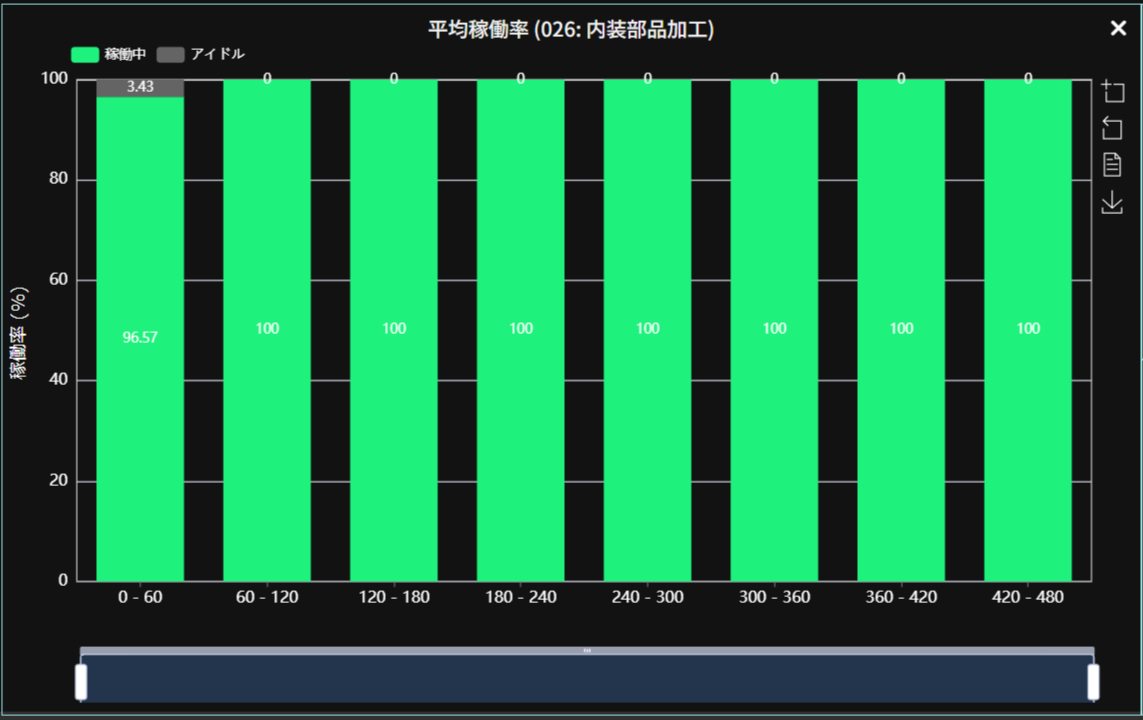Image resolution: width=1143 pixels, height=720 pixels.
Task: Activate the area zoom tool icon
Action: pyautogui.click(x=1112, y=92)
